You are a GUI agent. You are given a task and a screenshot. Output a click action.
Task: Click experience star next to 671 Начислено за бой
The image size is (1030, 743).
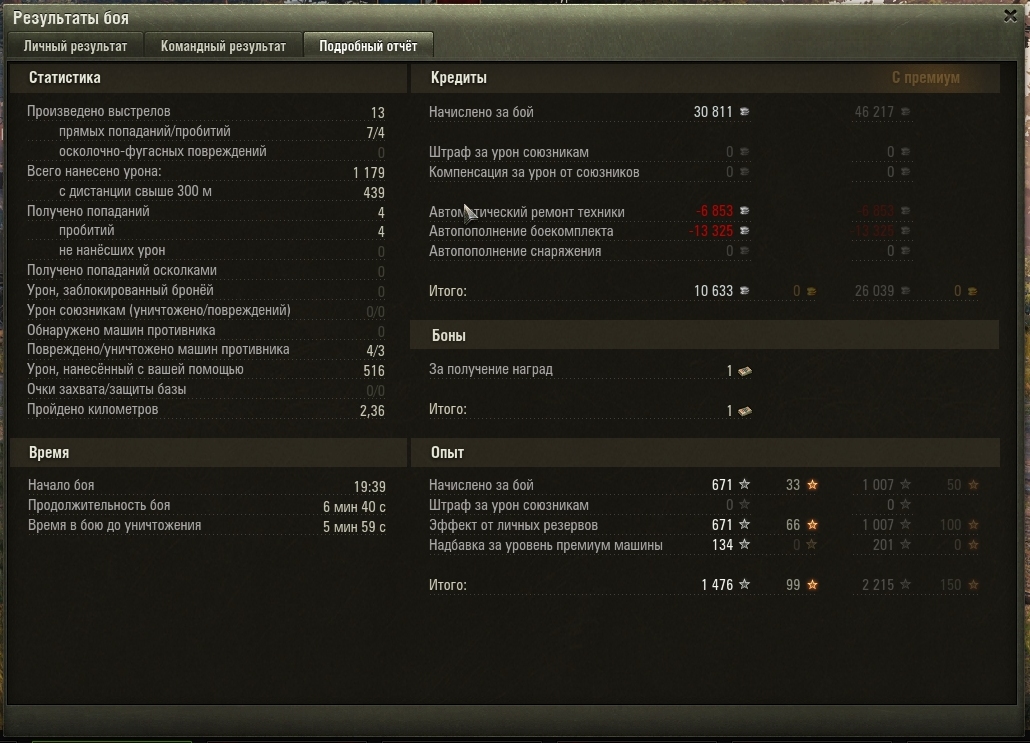click(x=744, y=484)
